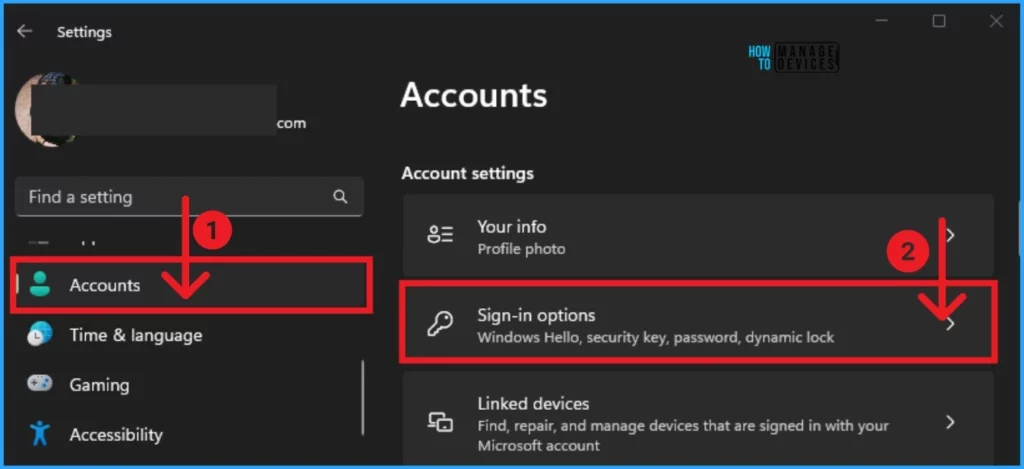Minimize the Settings window
1024x469 pixels.
pyautogui.click(x=883, y=22)
